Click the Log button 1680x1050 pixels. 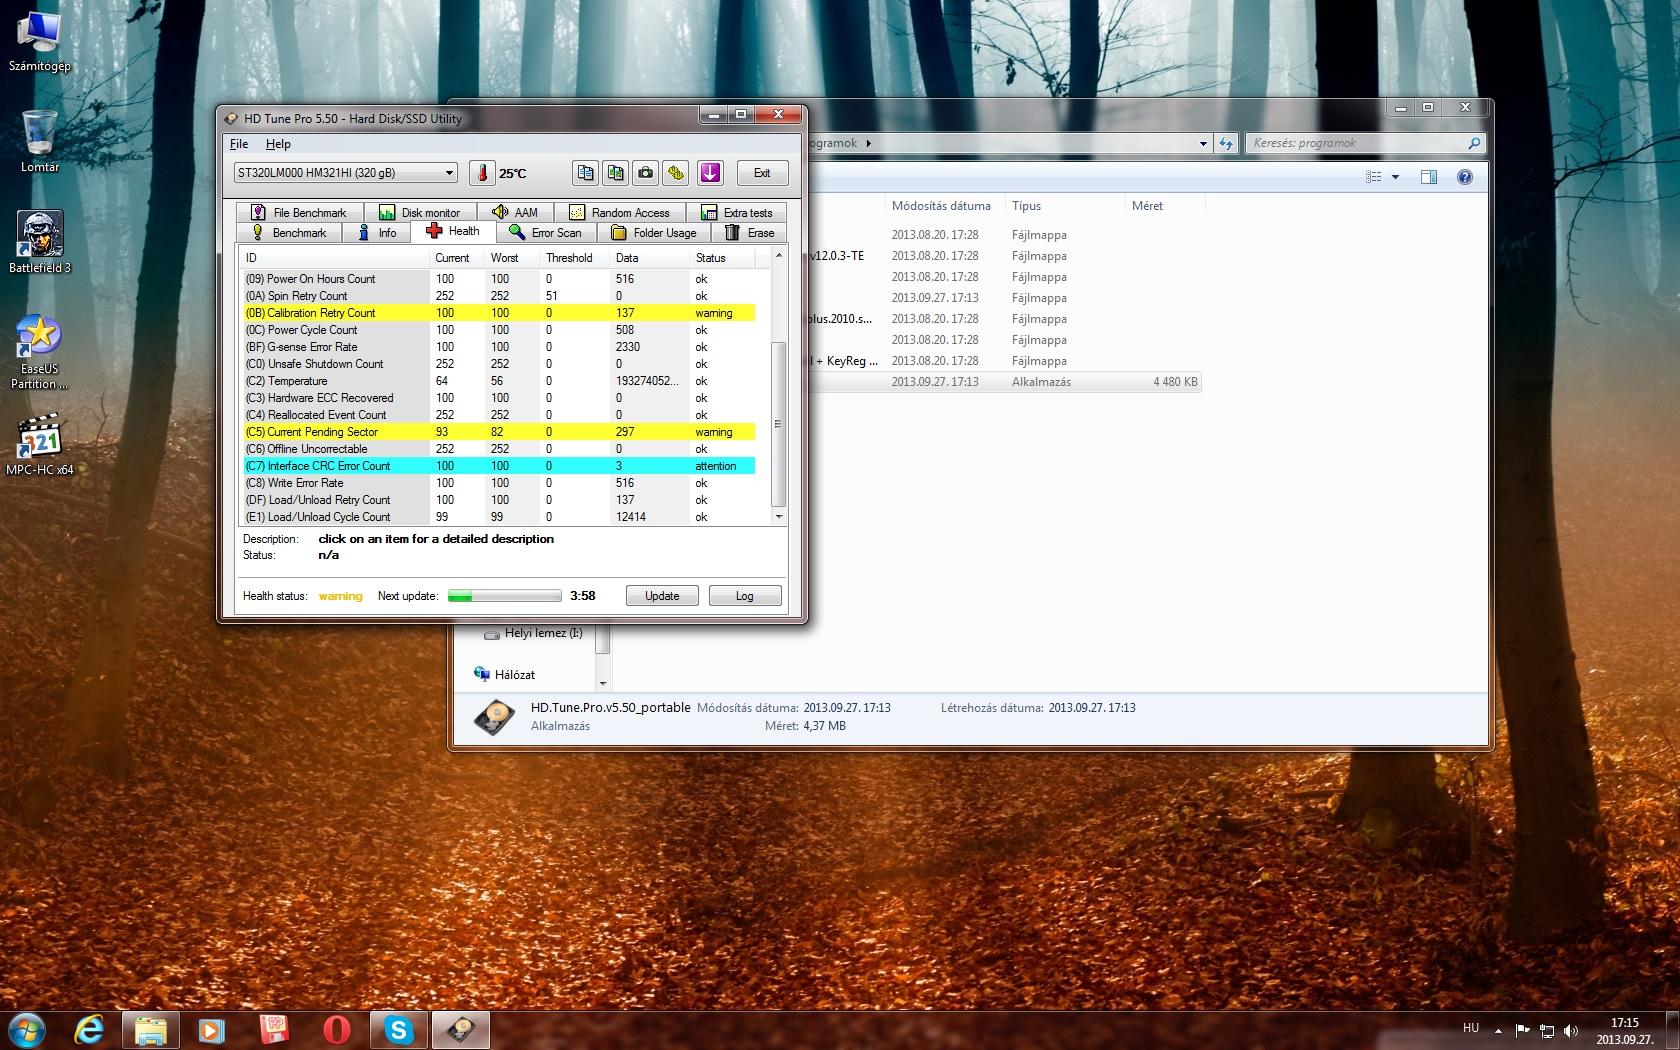pyautogui.click(x=745, y=596)
